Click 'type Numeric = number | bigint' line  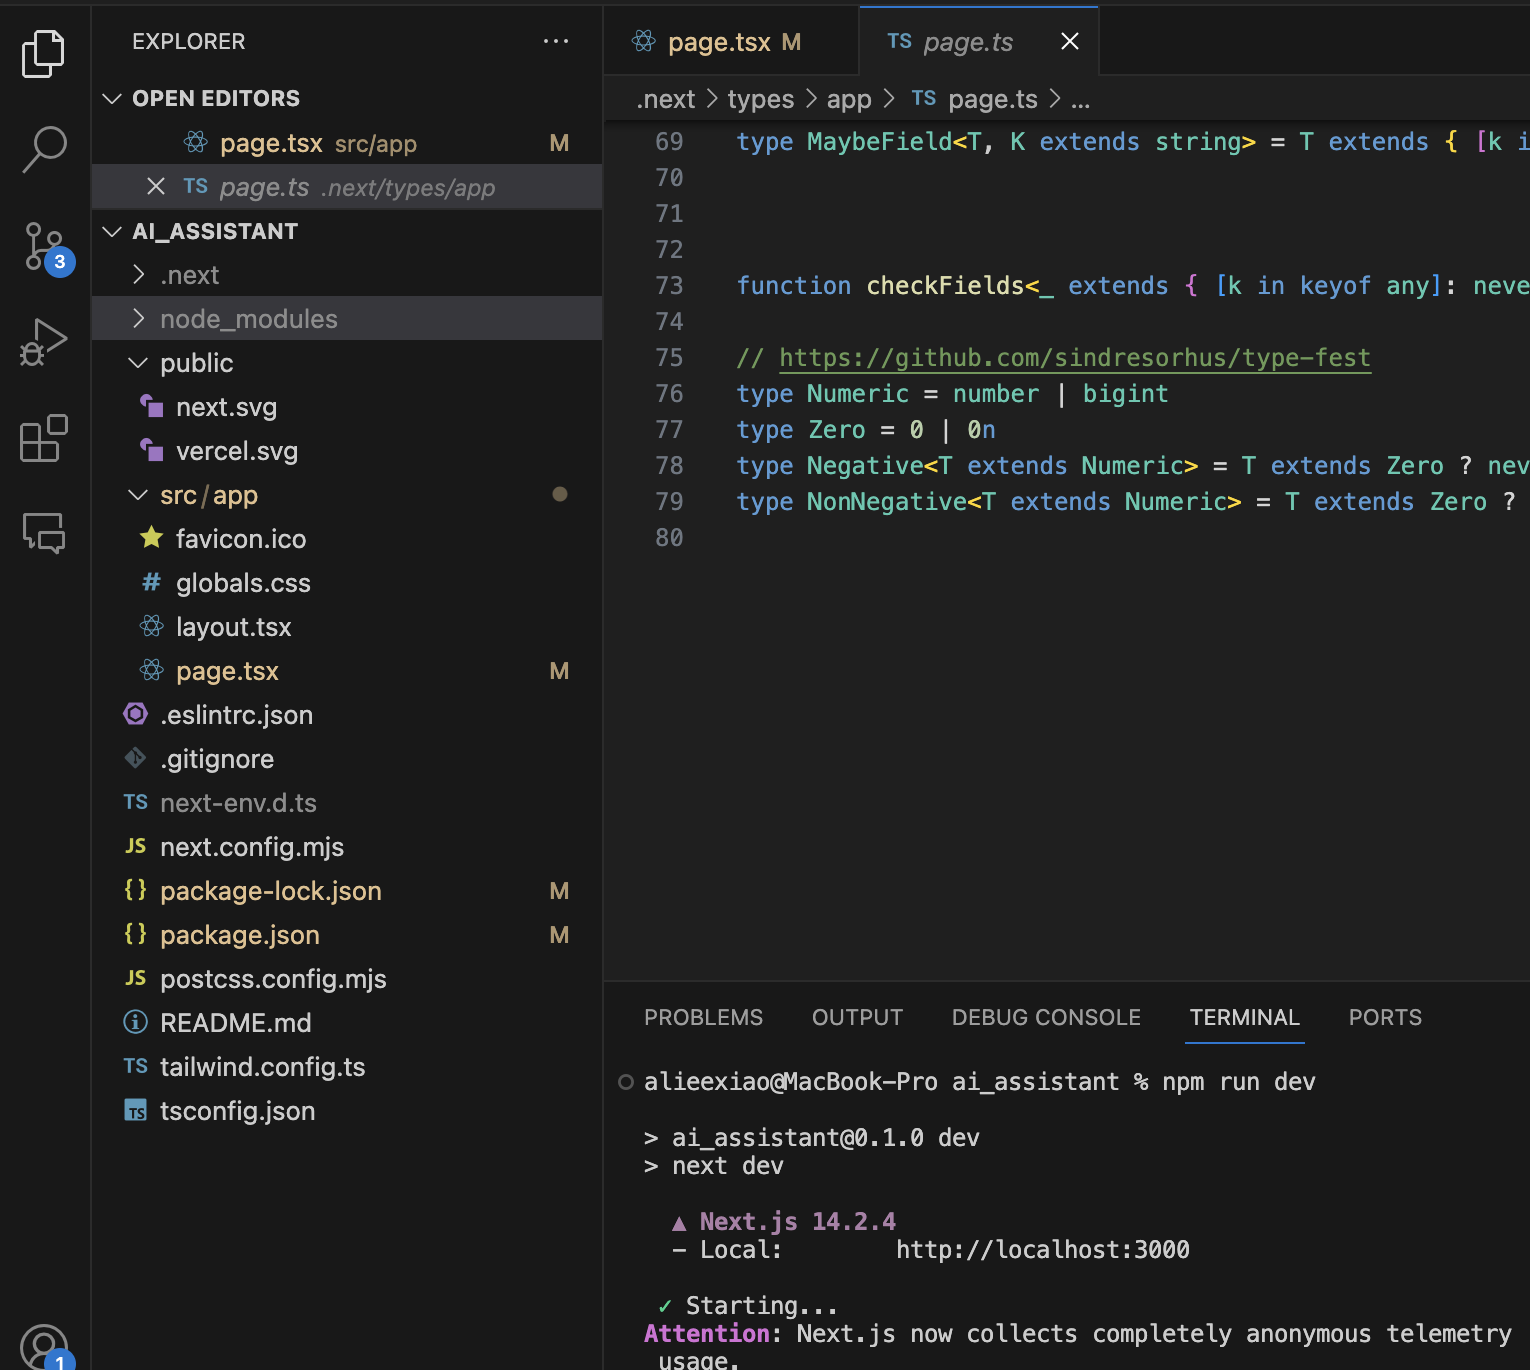click(x=952, y=394)
